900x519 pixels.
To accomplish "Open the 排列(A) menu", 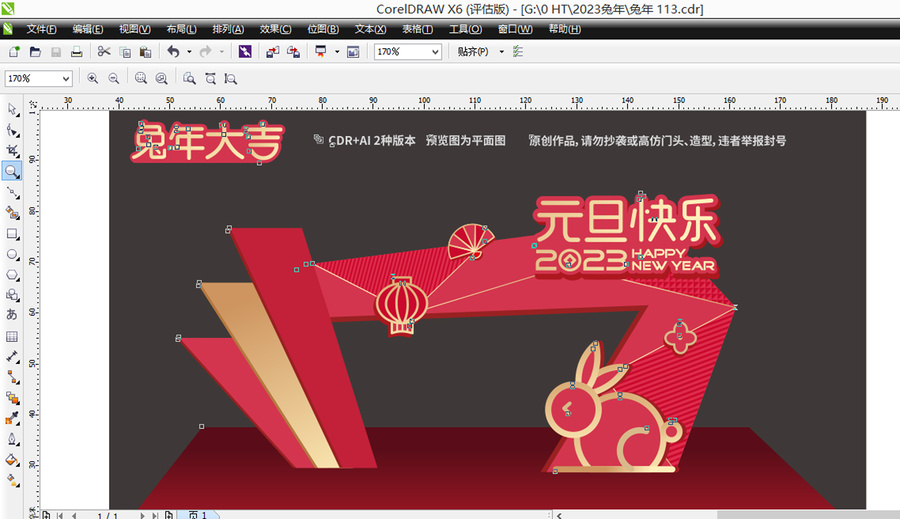I will 228,29.
